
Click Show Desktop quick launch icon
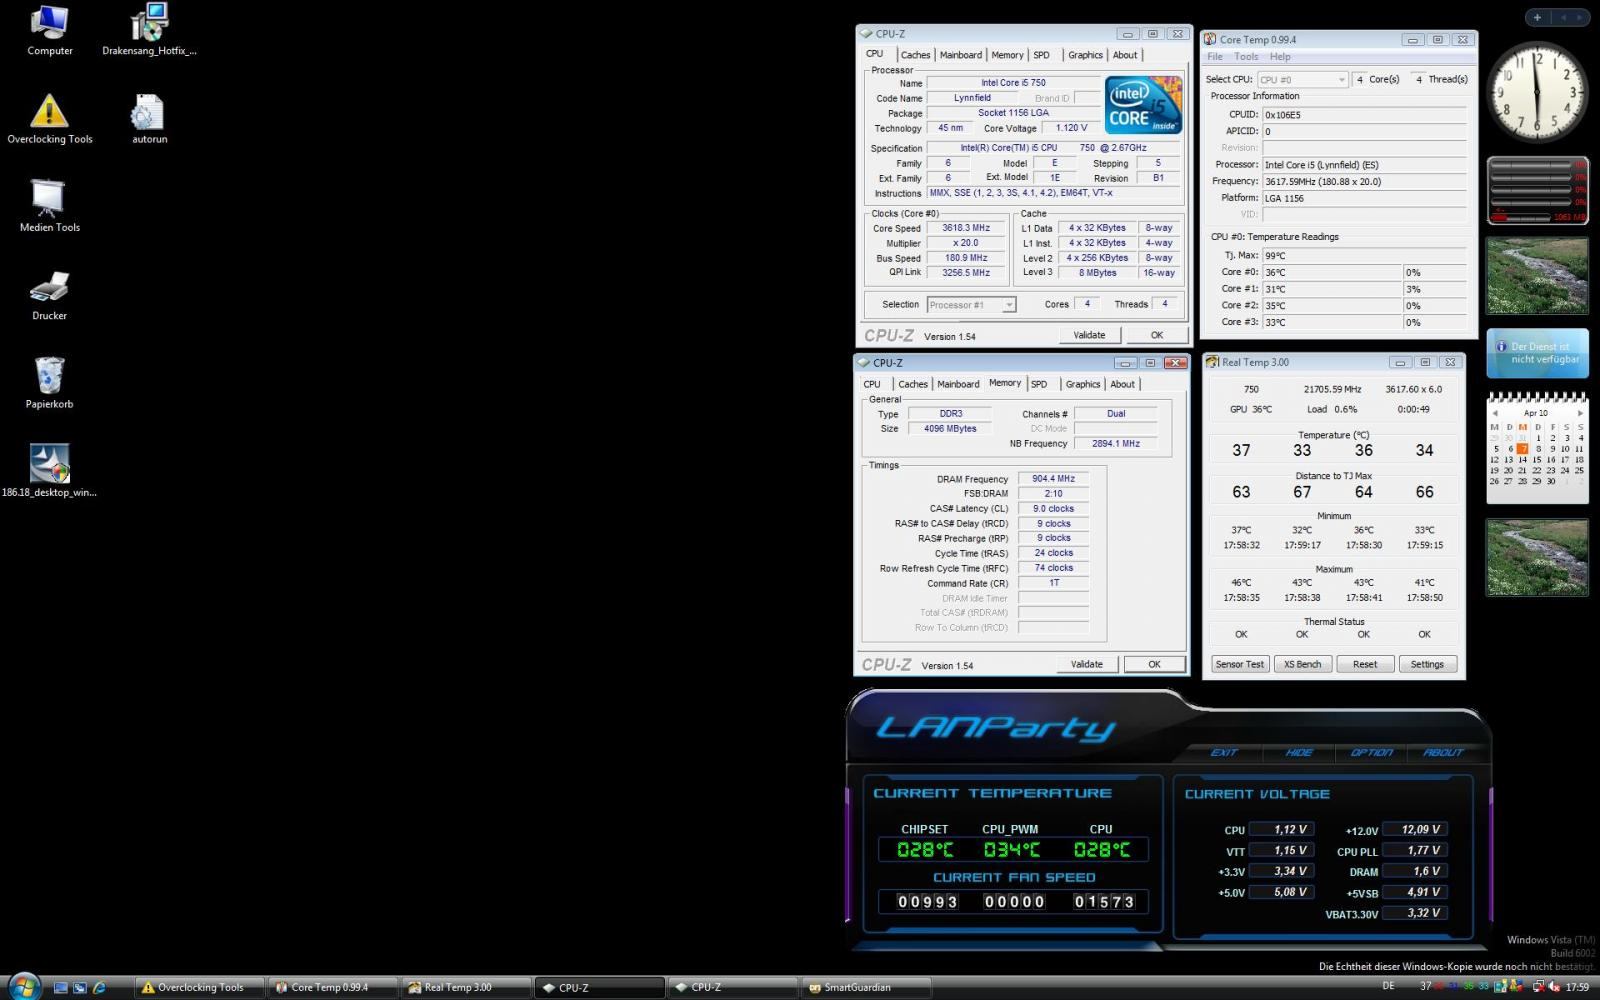61,987
